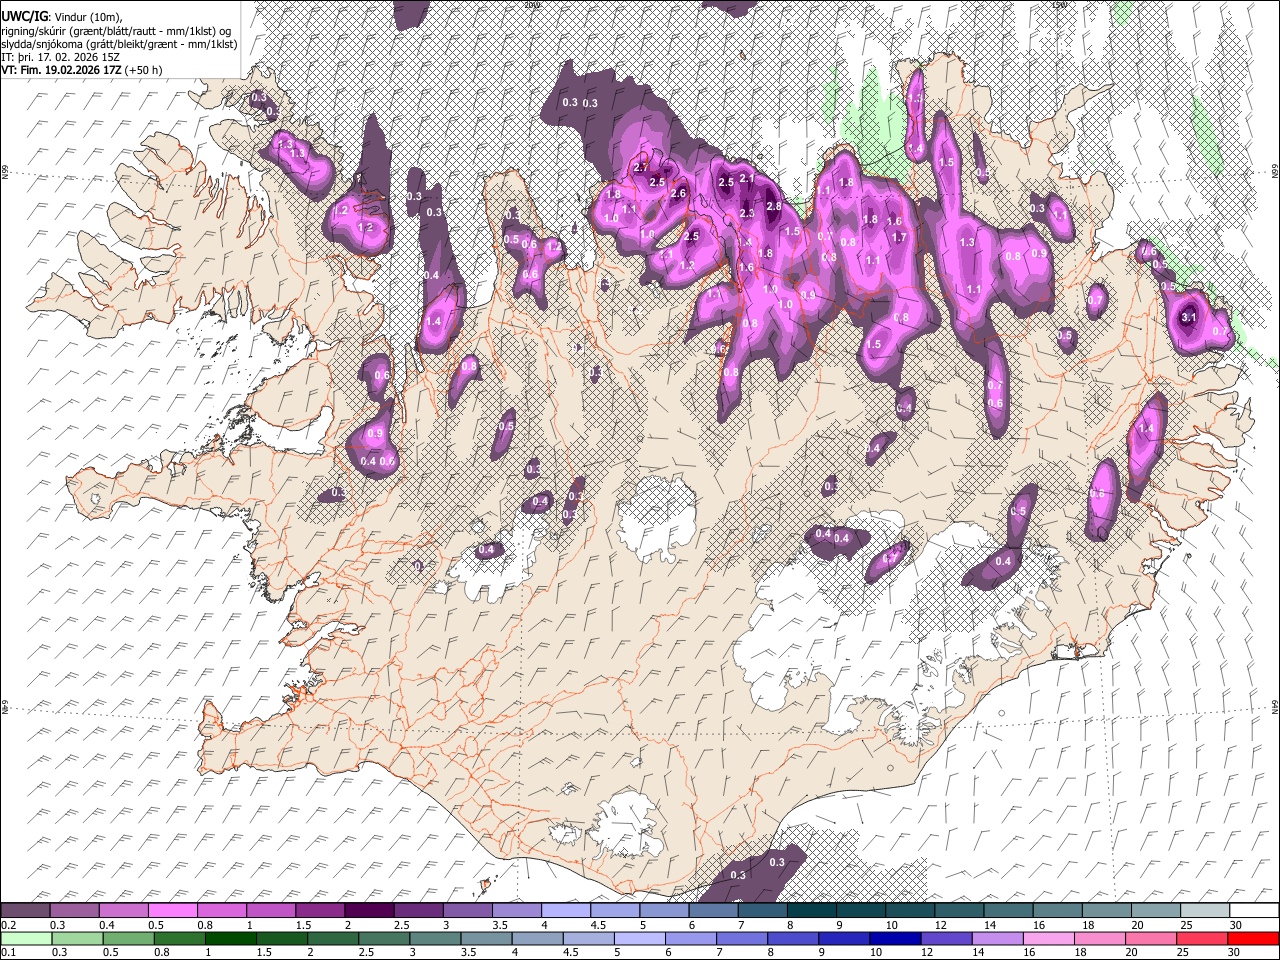Select the palest green swatch above label 0.1

coord(26,938)
